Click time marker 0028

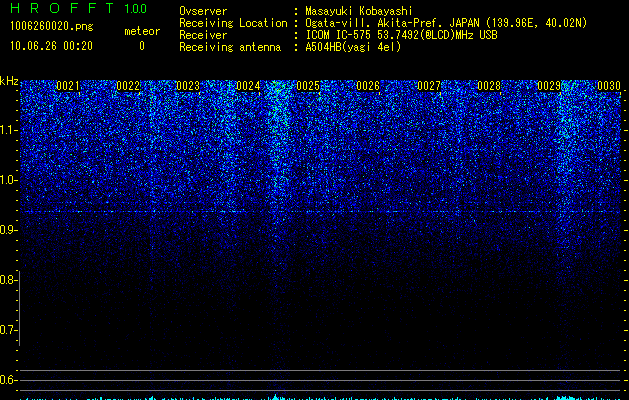point(489,86)
